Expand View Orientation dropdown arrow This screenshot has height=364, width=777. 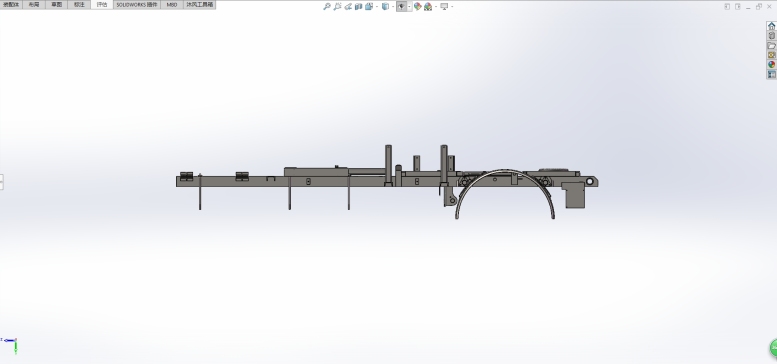point(393,6)
